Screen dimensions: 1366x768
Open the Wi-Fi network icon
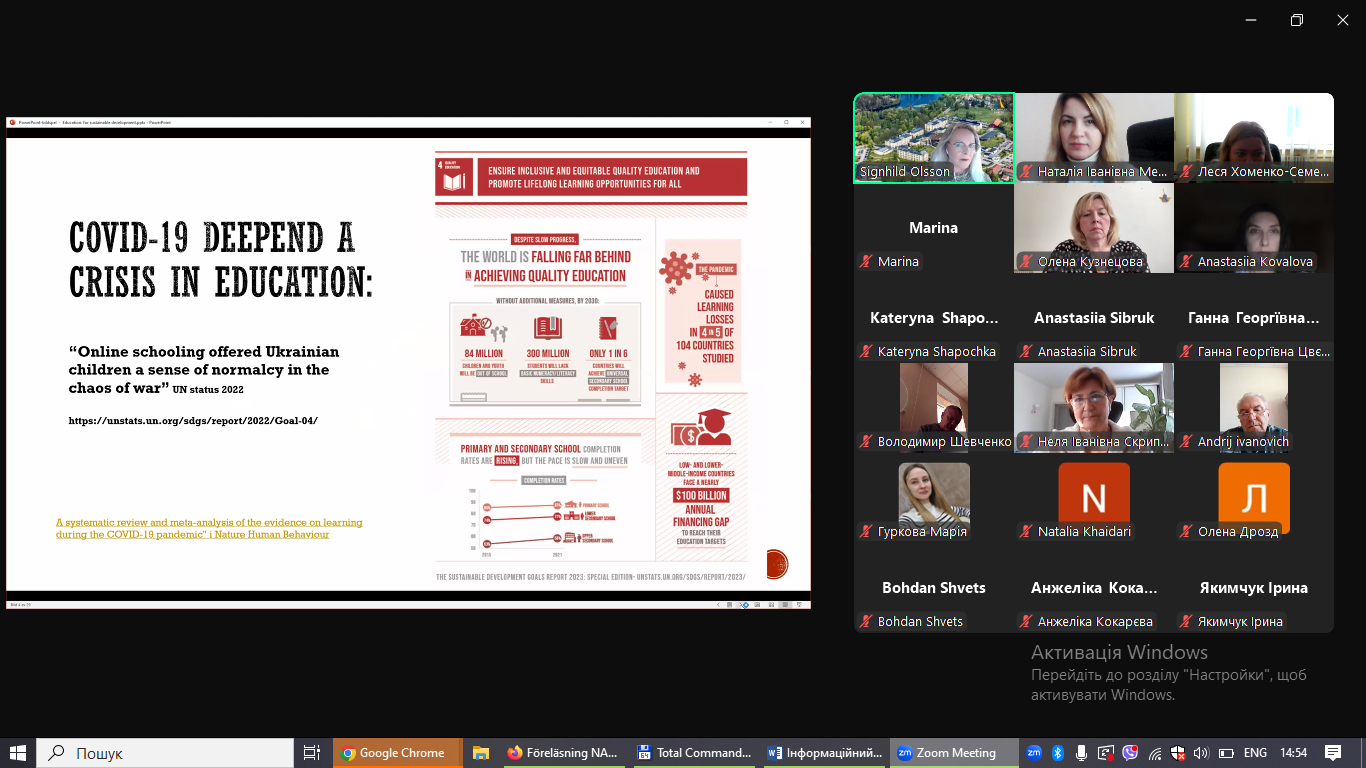1155,753
